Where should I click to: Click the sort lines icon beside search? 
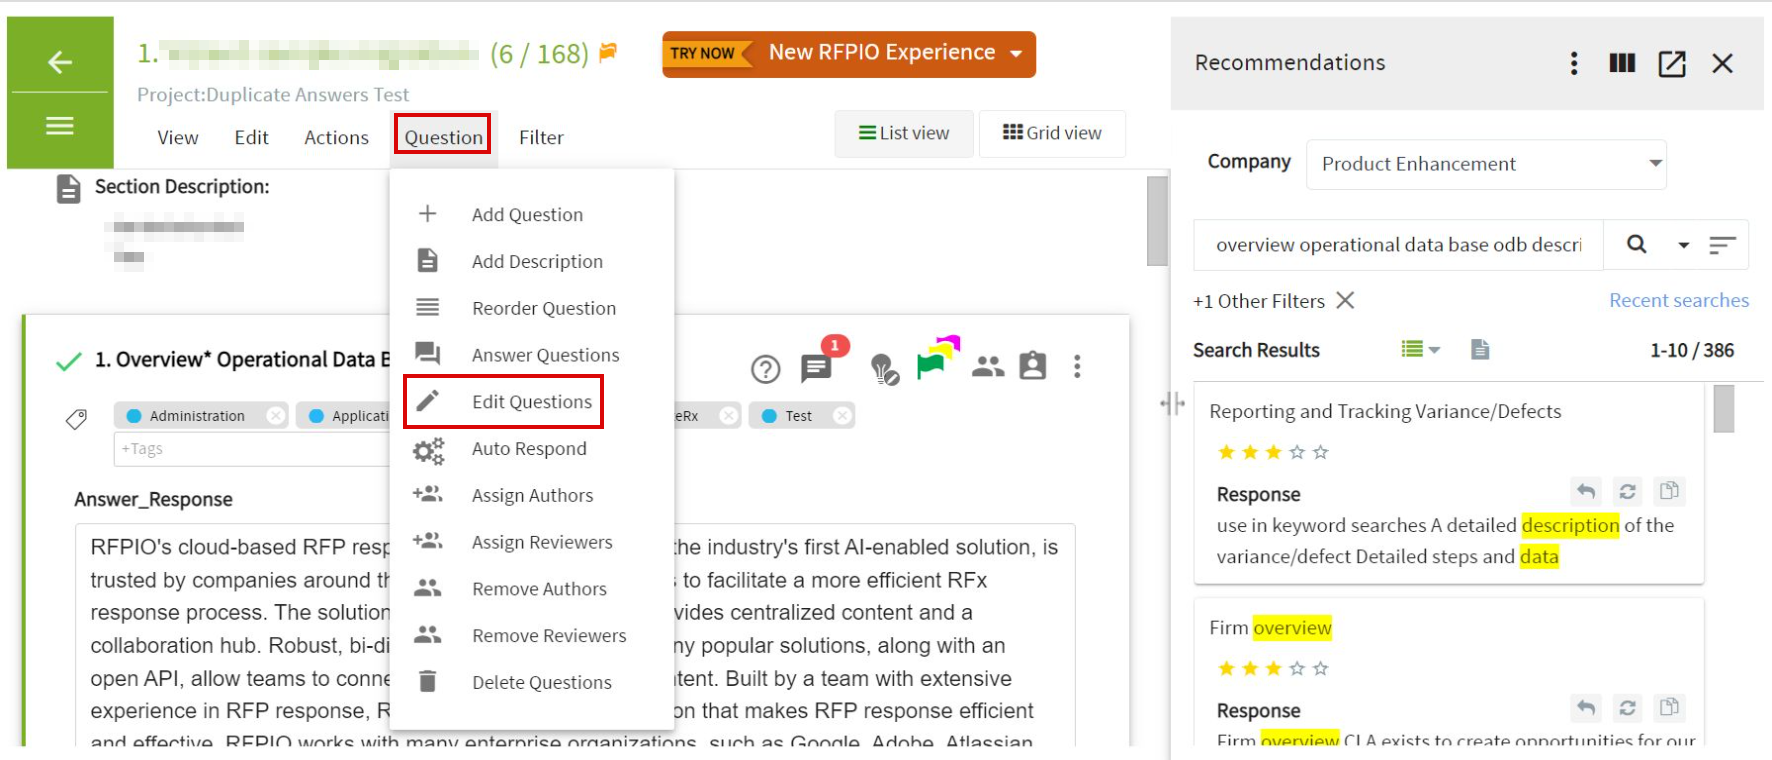[1722, 245]
